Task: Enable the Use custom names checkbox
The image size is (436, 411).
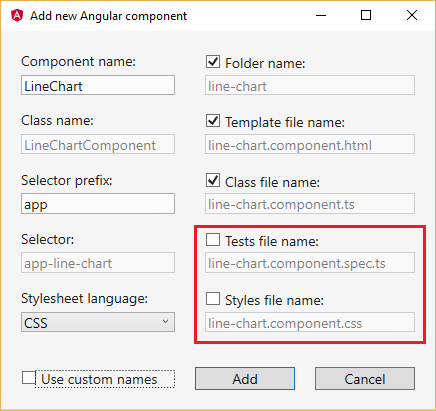Action: [x=29, y=378]
